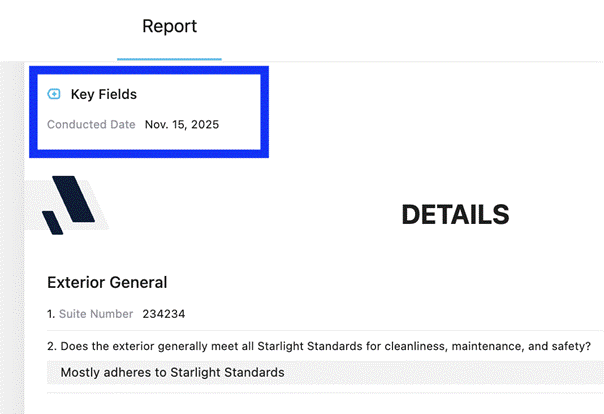Select the Key Fields heading
Screen dimensions: 604x414
[x=104, y=94]
